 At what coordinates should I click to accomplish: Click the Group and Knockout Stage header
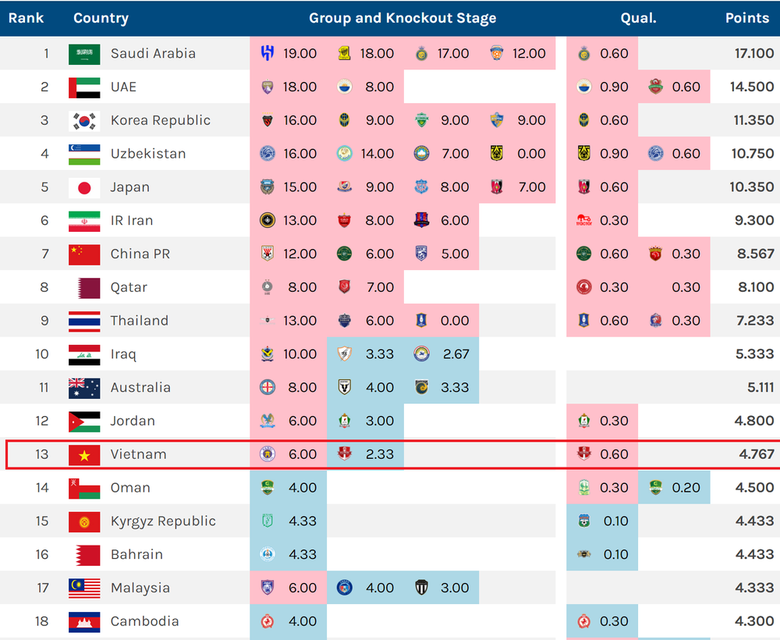[x=402, y=18]
